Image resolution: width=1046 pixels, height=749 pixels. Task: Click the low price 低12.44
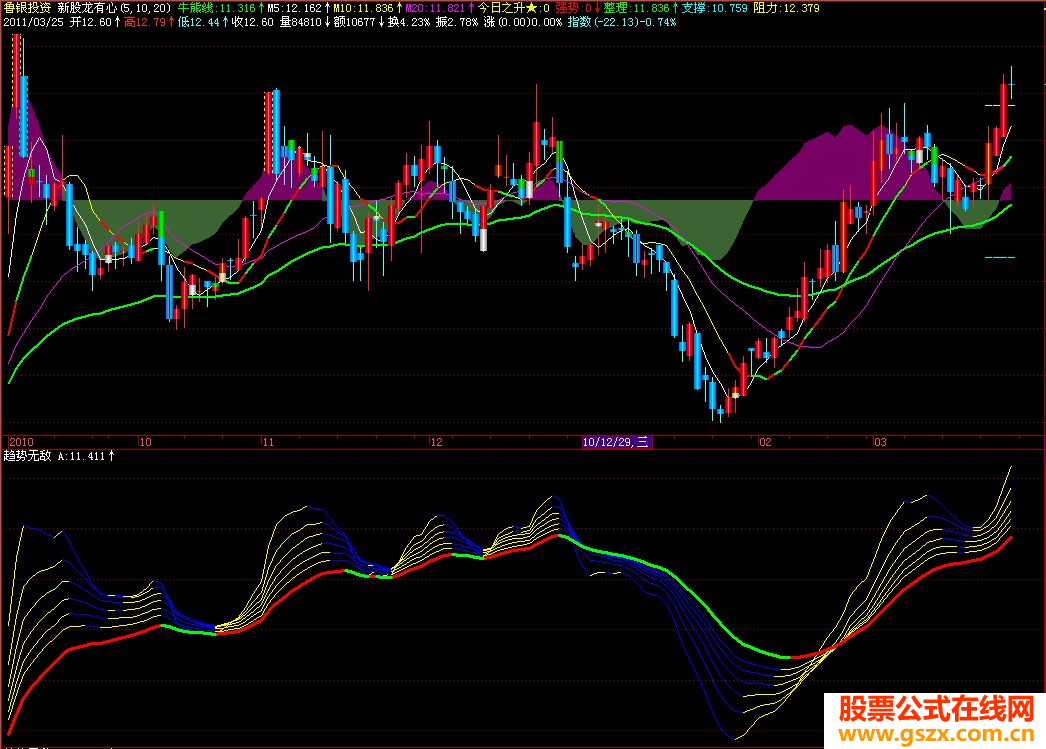pos(199,22)
